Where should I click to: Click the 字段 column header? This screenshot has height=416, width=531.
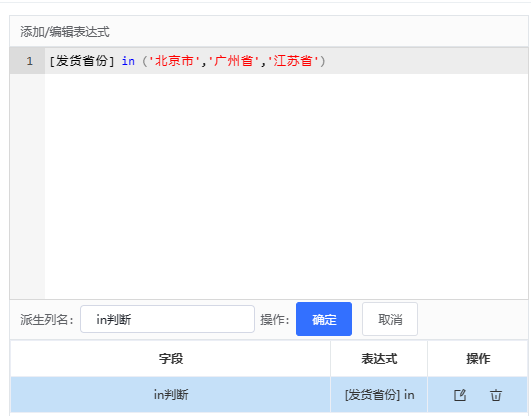[171, 358]
